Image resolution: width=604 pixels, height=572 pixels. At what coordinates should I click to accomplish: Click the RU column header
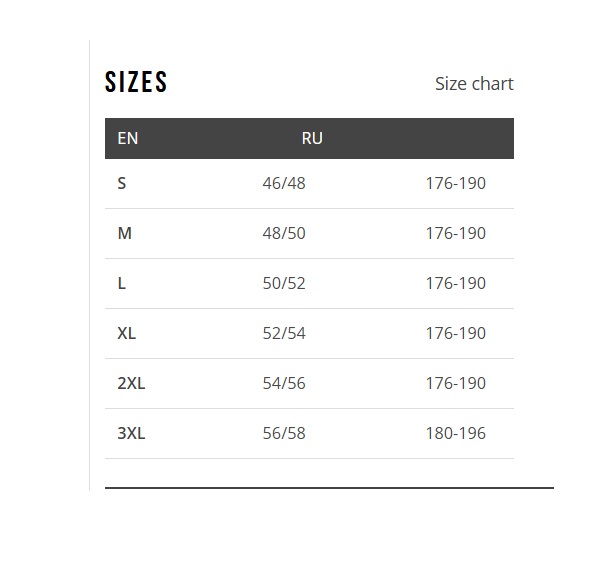tap(312, 138)
